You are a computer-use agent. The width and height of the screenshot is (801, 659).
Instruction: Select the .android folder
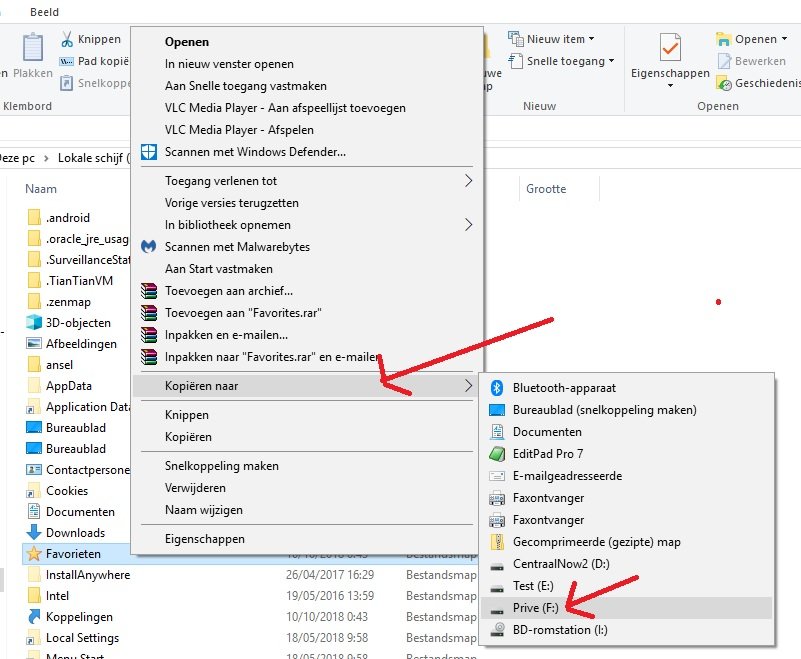tap(68, 218)
